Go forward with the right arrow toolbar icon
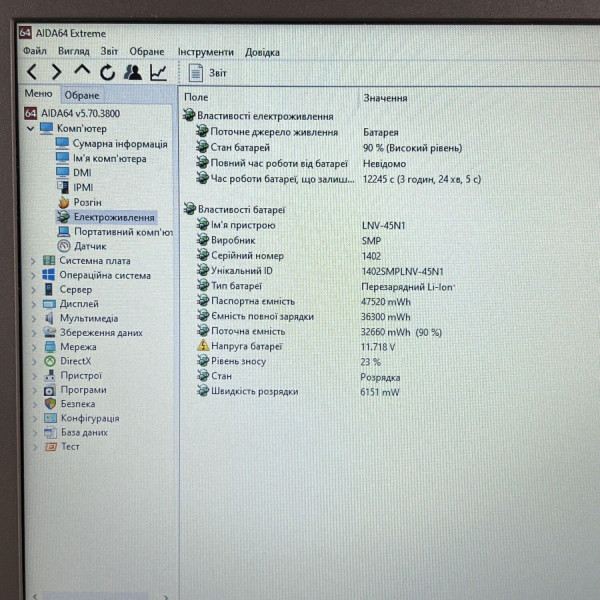The width and height of the screenshot is (600, 600). click(x=56, y=72)
